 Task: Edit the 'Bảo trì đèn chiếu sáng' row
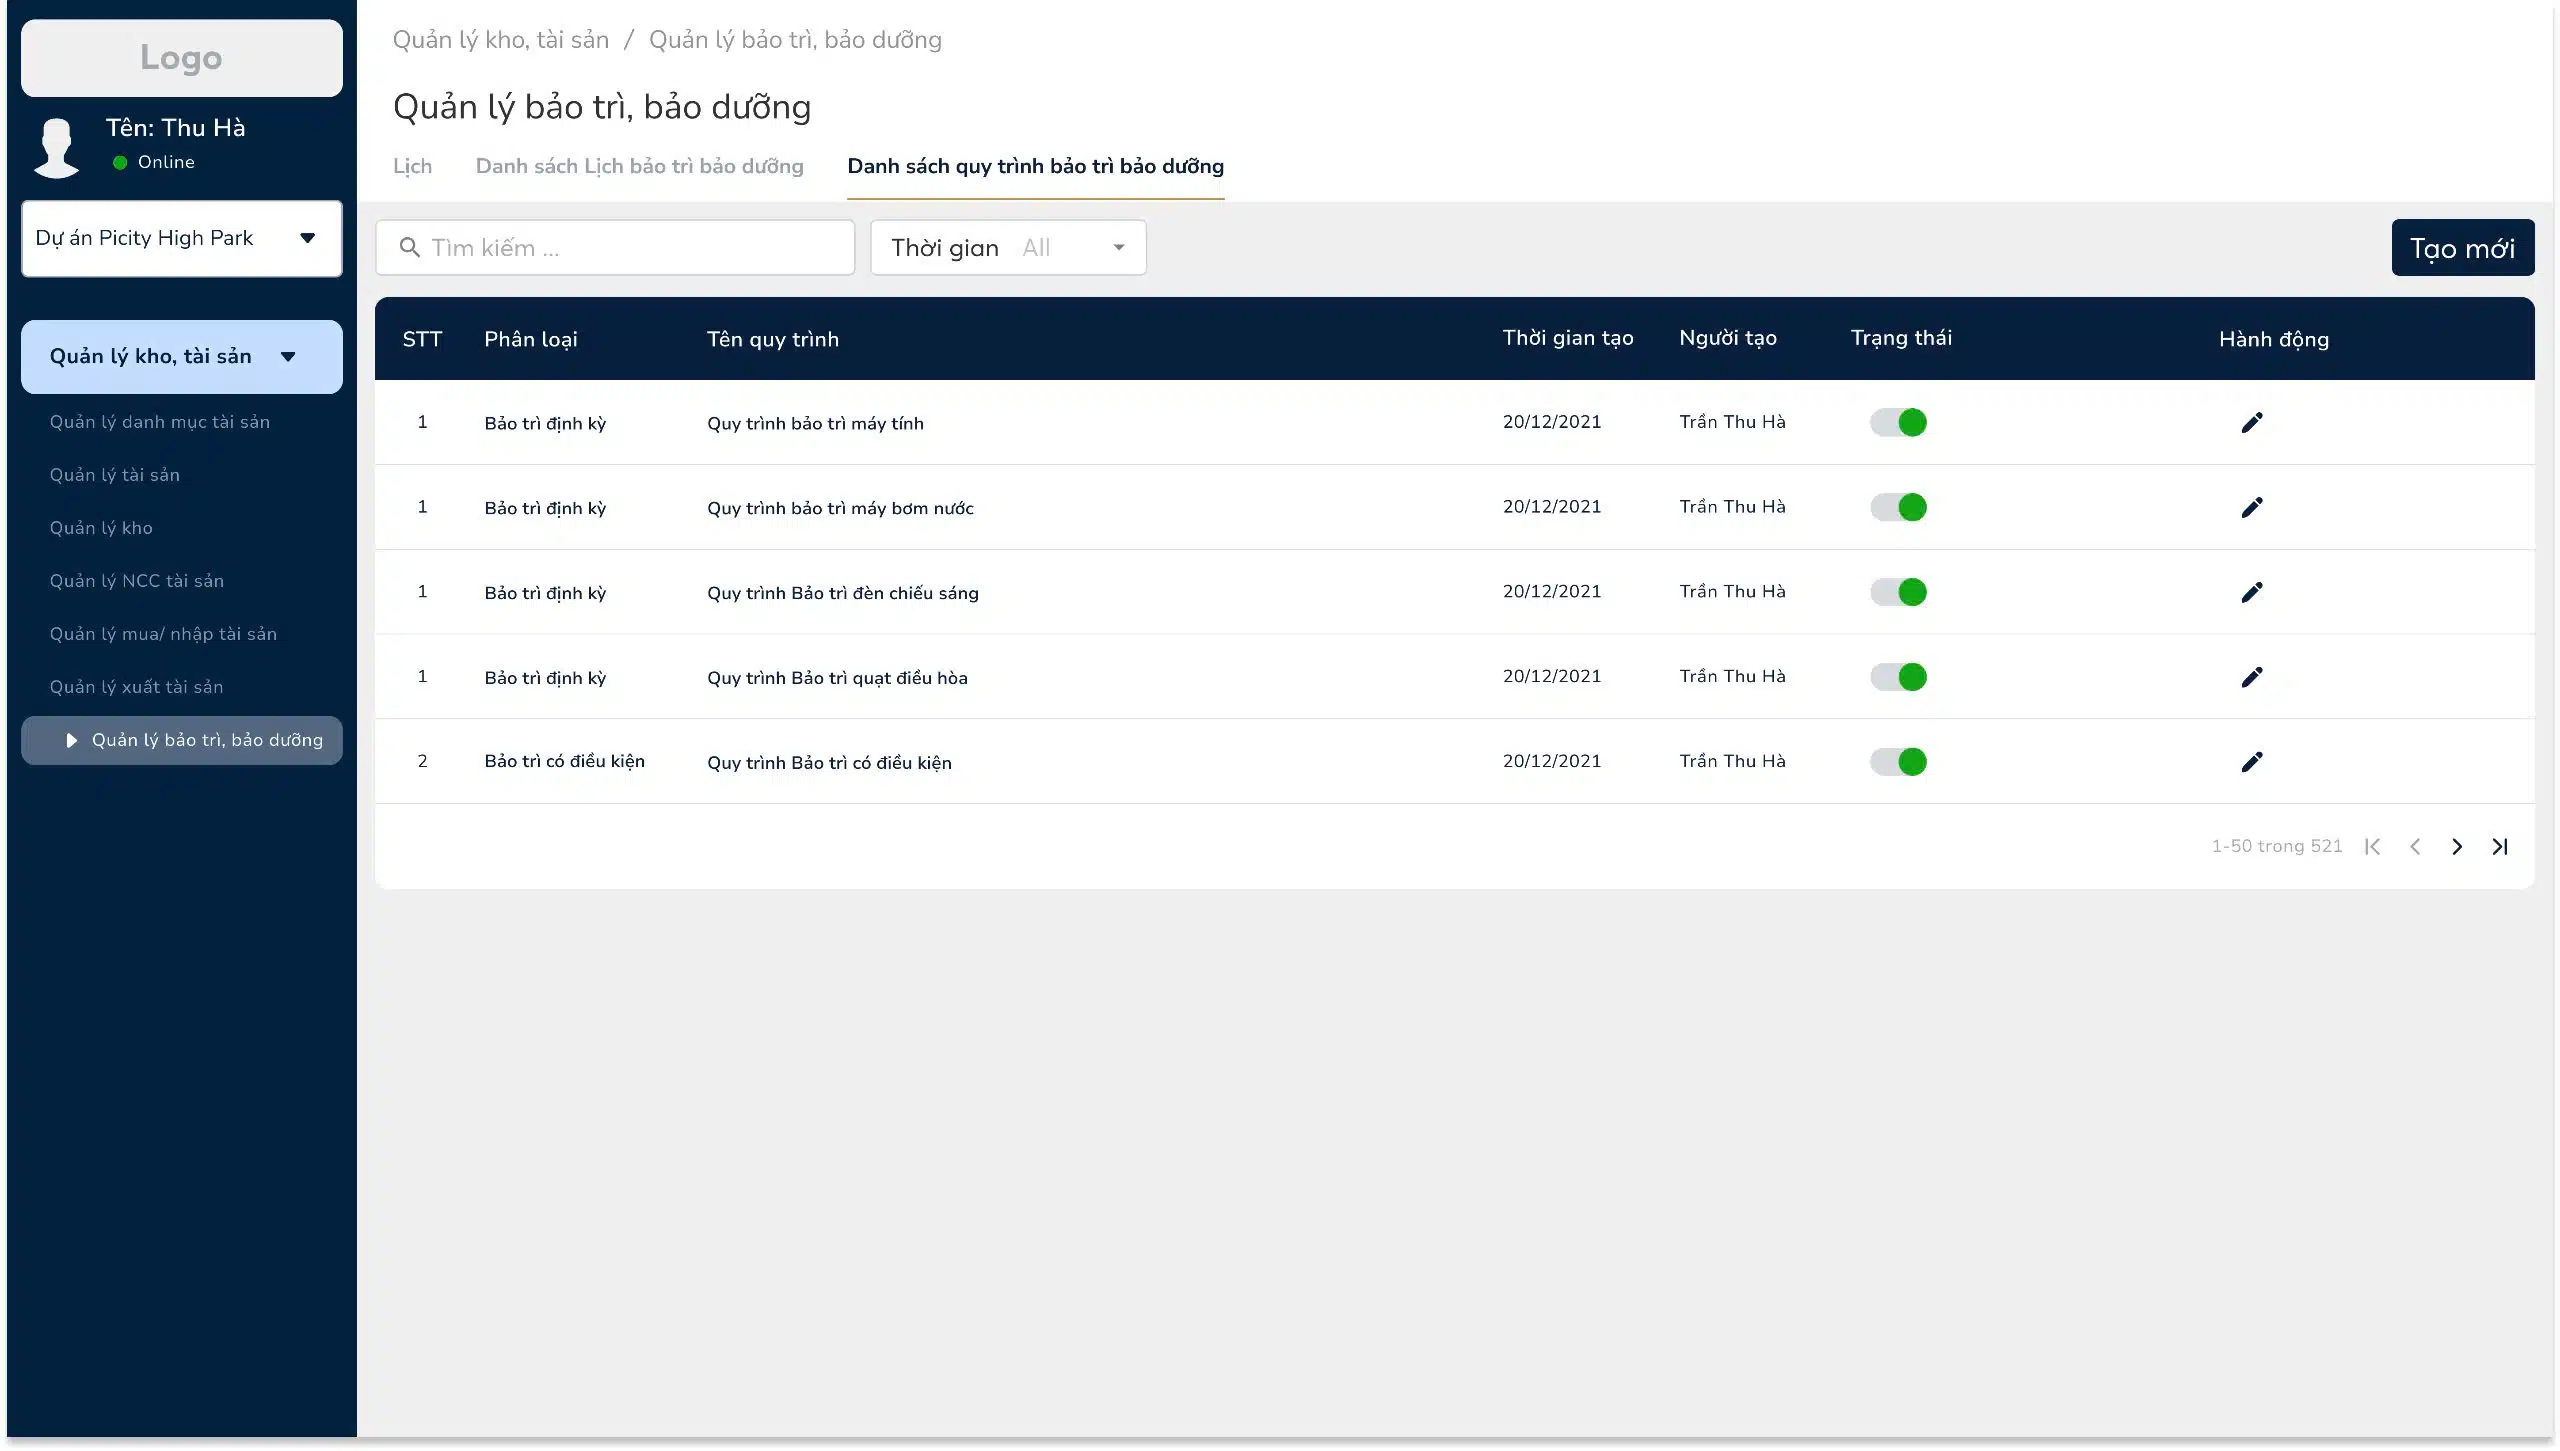[x=2251, y=593]
